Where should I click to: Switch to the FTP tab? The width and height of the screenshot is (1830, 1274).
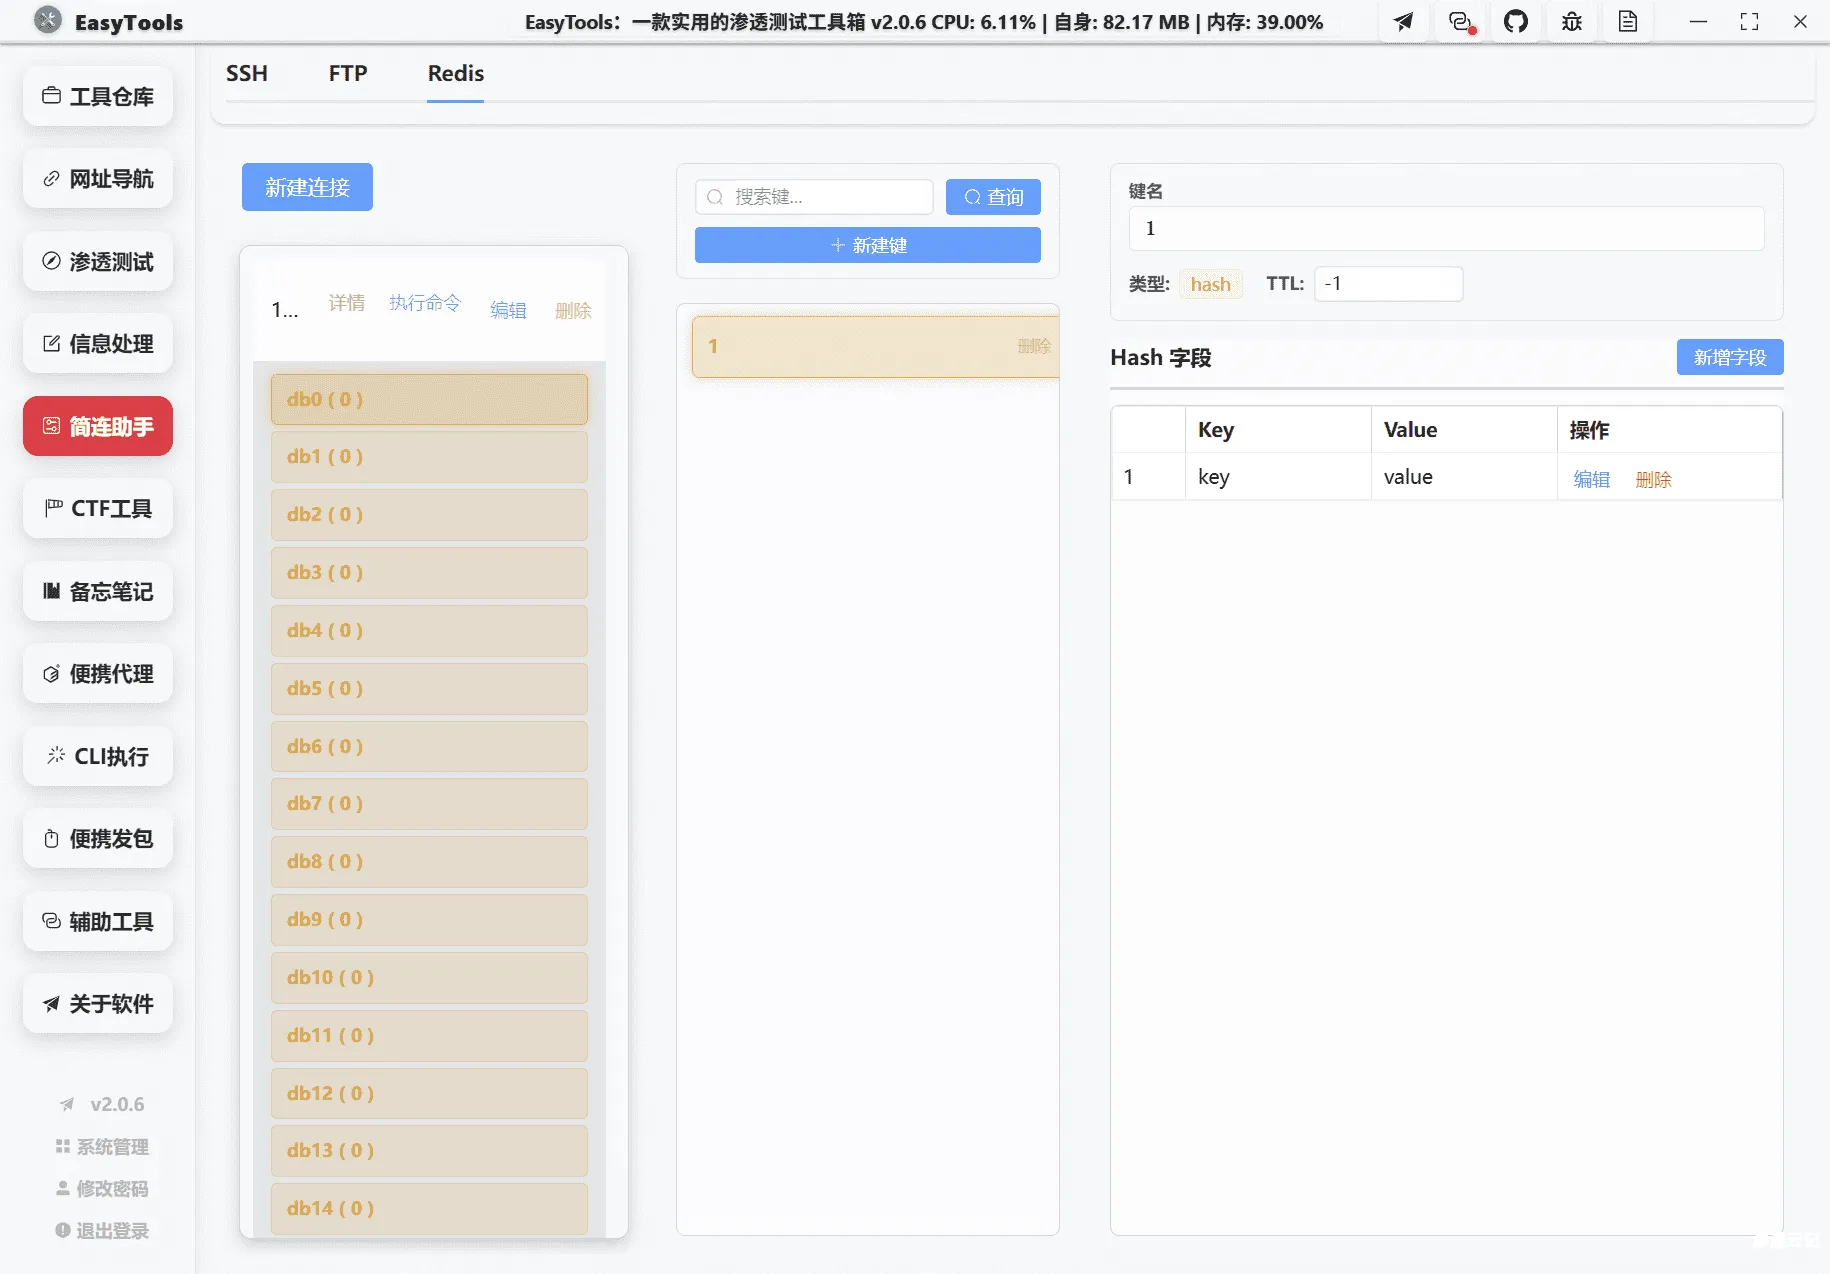click(347, 73)
